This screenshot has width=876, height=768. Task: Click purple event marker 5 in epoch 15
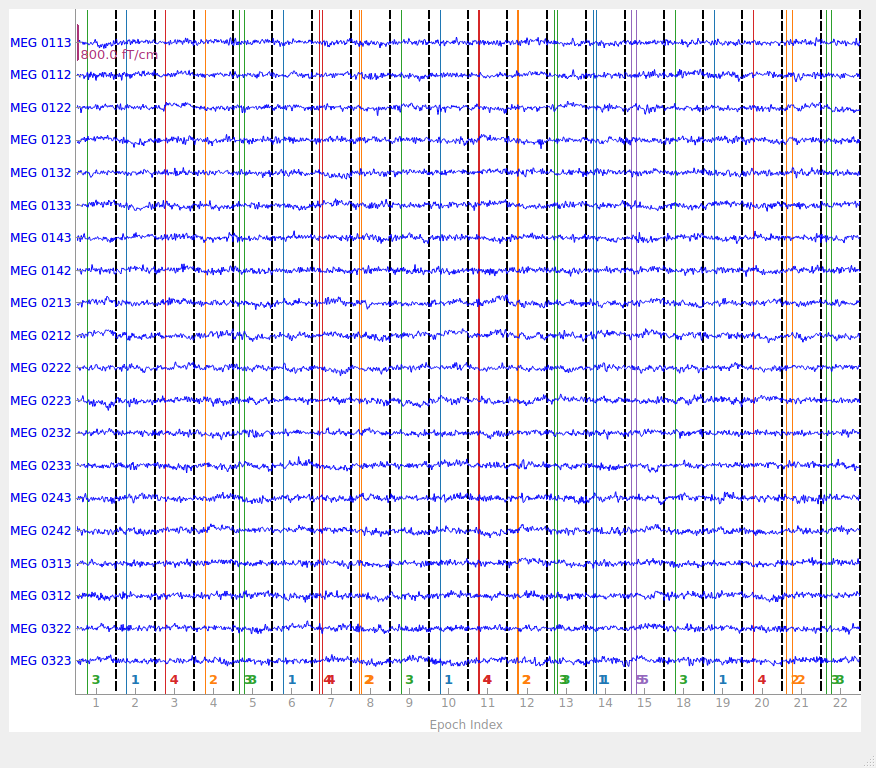tap(642, 680)
